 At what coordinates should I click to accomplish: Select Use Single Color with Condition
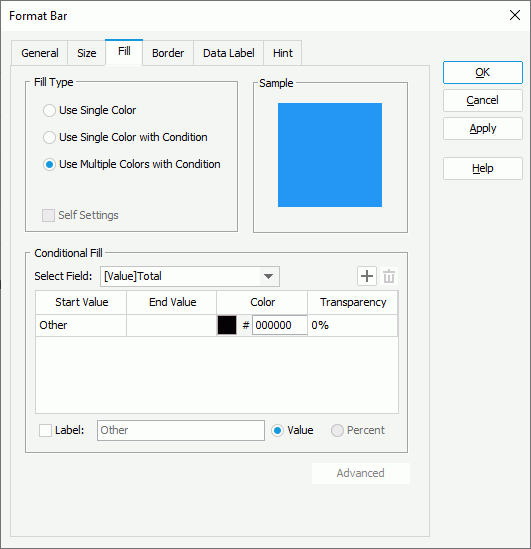click(125, 137)
